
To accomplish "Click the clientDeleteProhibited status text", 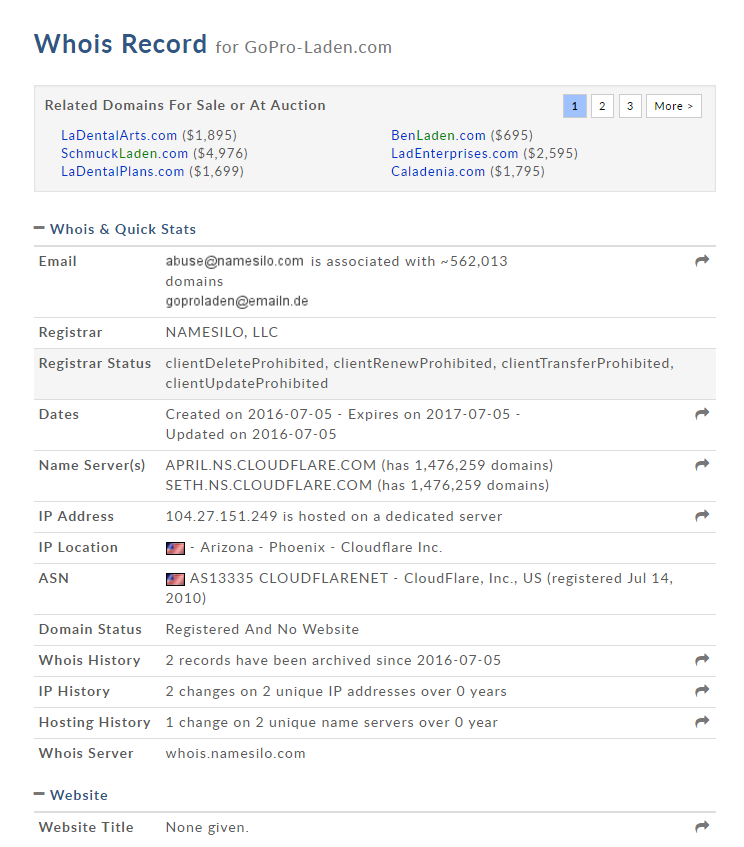I will point(246,364).
